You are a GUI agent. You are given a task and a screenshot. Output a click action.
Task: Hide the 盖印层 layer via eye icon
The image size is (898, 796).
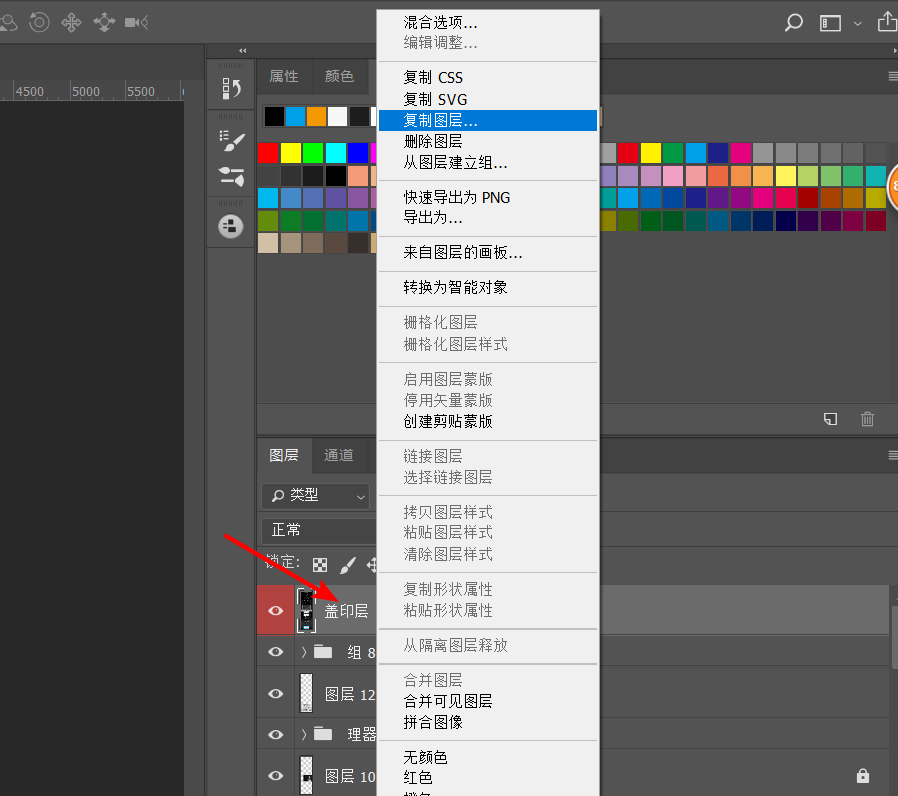275,610
